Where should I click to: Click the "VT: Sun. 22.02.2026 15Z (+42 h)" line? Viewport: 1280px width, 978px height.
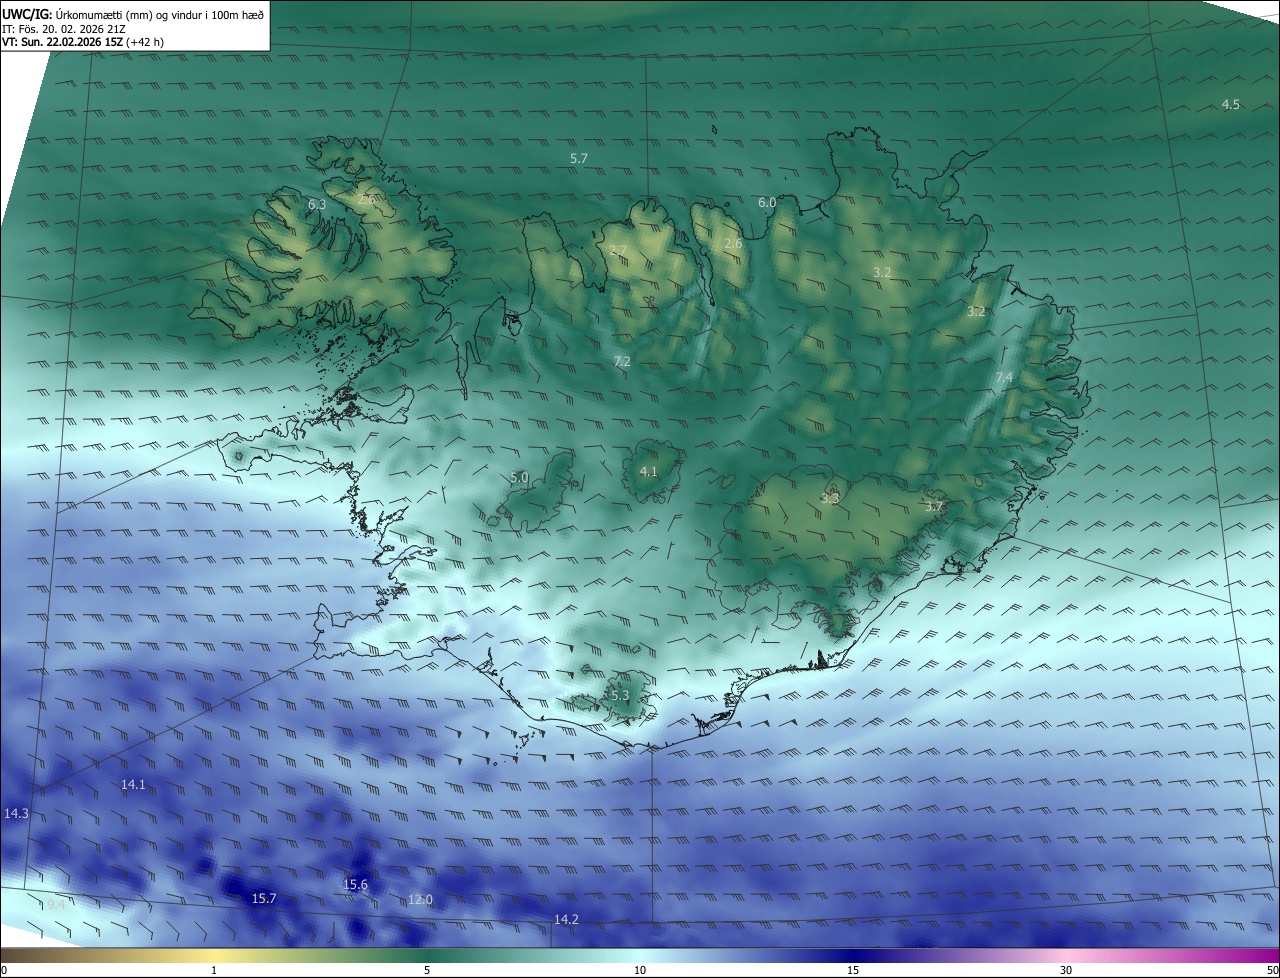tap(83, 43)
